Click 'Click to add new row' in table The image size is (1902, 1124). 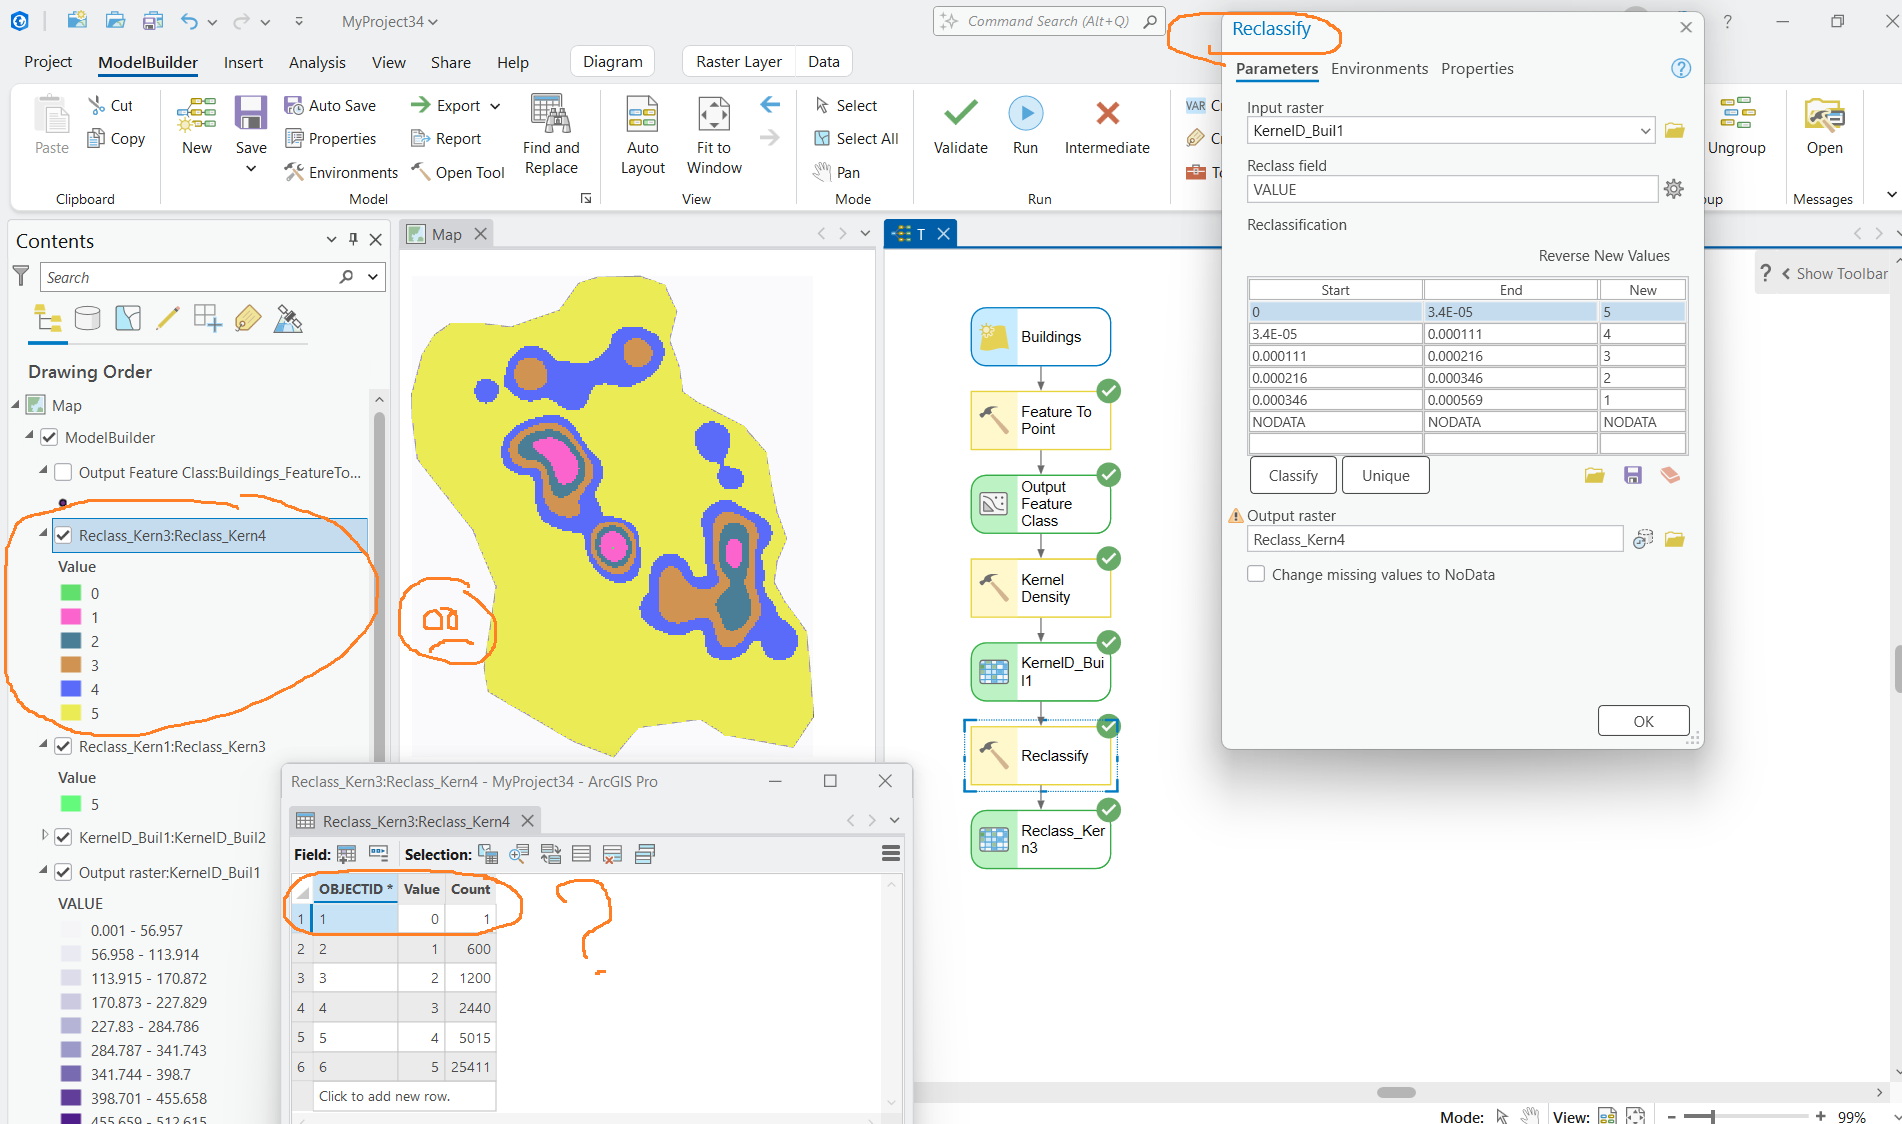(404, 1096)
